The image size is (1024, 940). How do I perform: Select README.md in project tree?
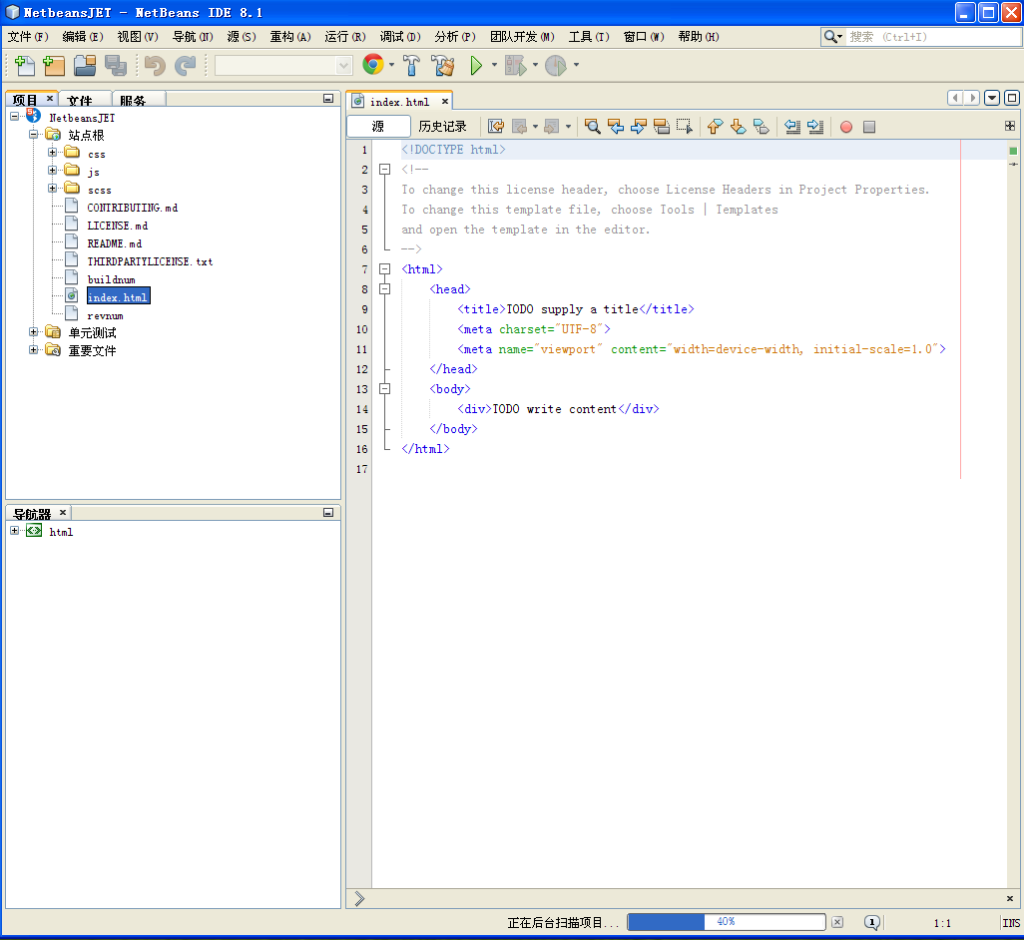[114, 243]
